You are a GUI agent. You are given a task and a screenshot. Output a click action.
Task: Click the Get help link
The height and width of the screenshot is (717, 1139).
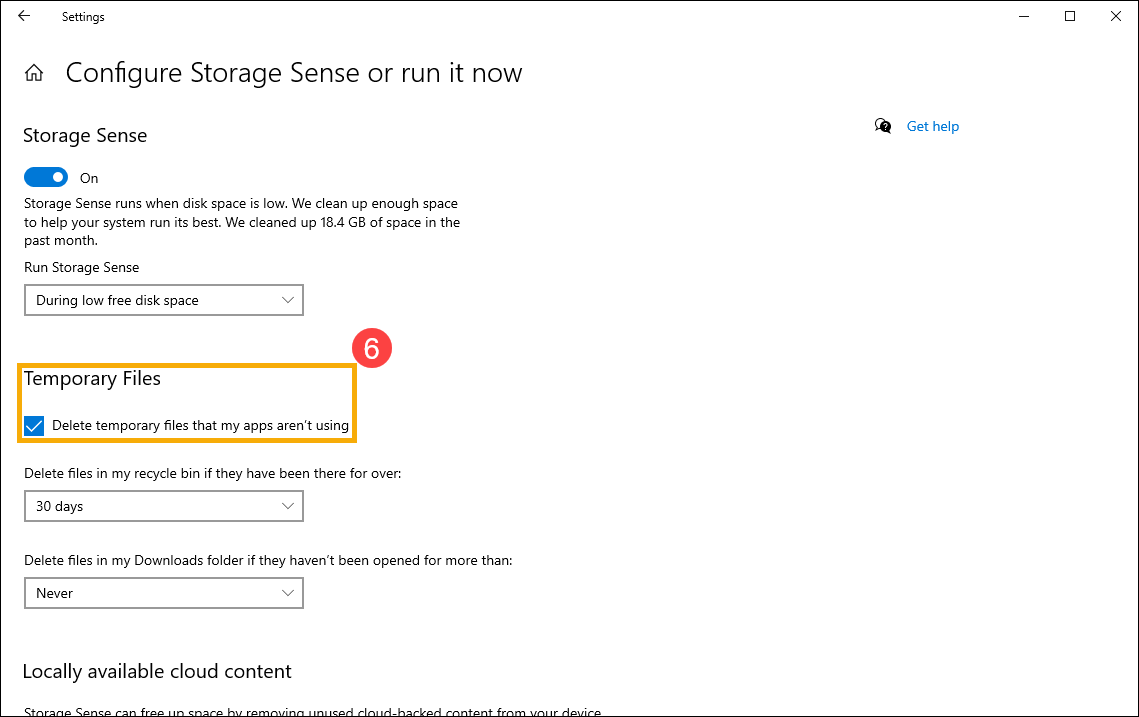[932, 126]
